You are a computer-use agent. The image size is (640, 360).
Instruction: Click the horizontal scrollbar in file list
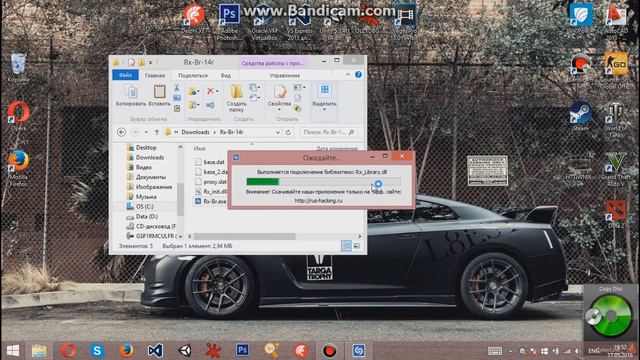[244, 236]
